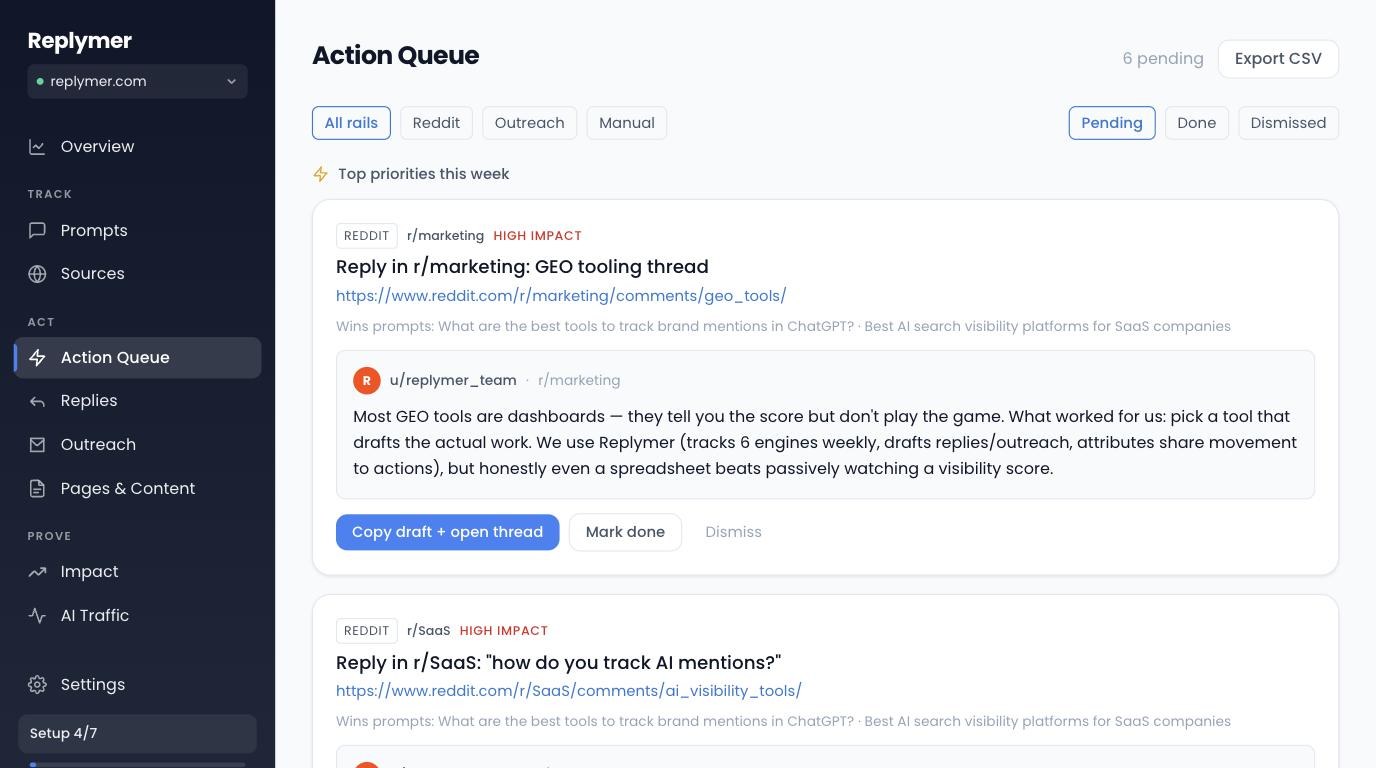Export the queue as CSV
1376x768 pixels.
(1278, 59)
